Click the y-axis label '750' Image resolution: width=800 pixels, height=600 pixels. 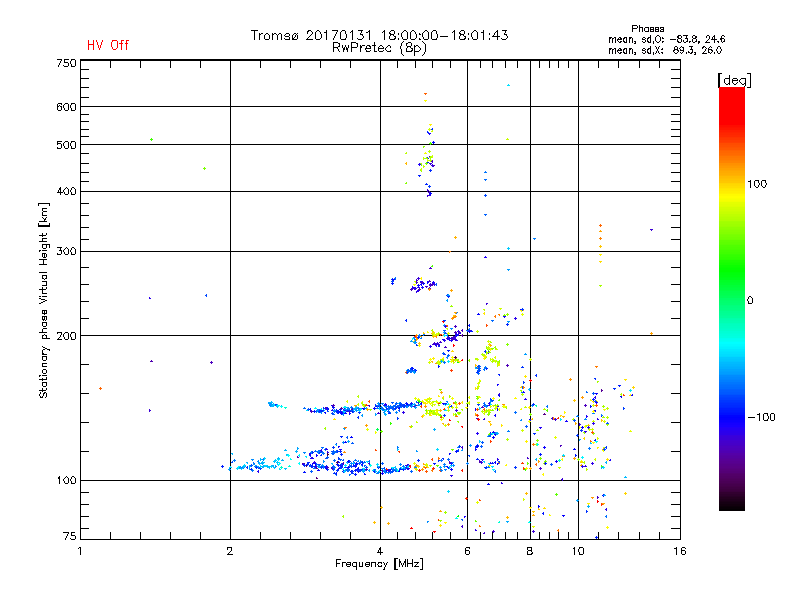[x=66, y=63]
